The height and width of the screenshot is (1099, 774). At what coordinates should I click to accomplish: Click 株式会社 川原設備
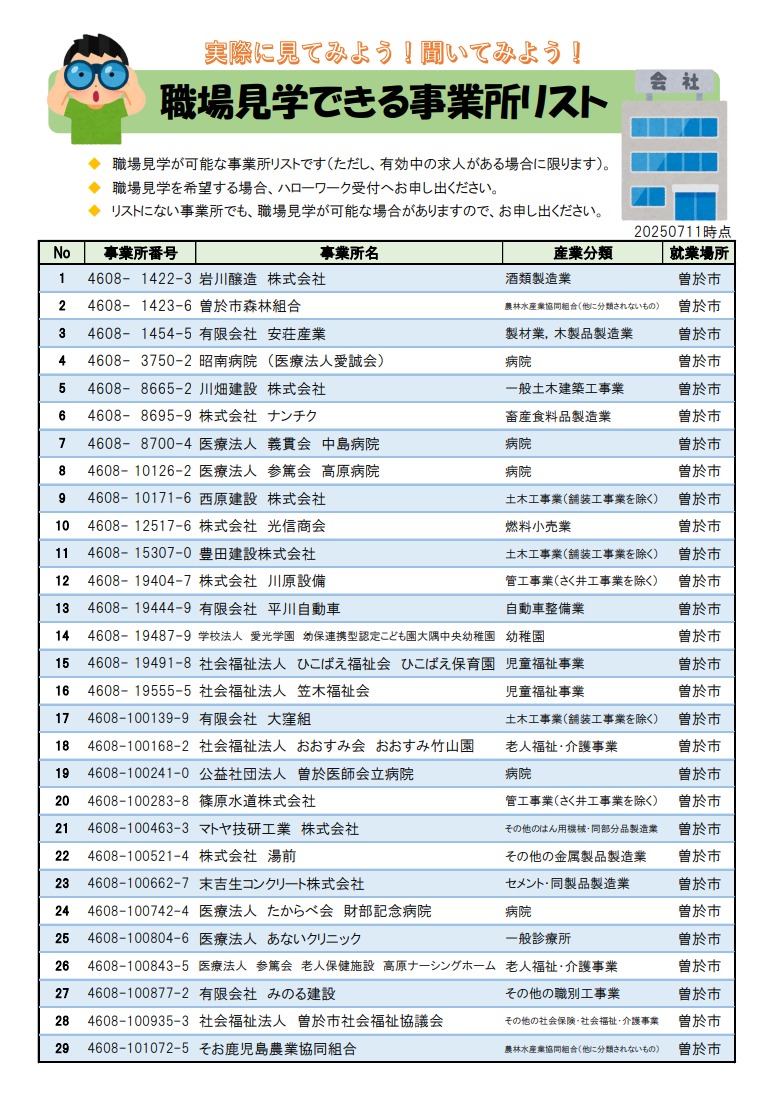point(262,581)
